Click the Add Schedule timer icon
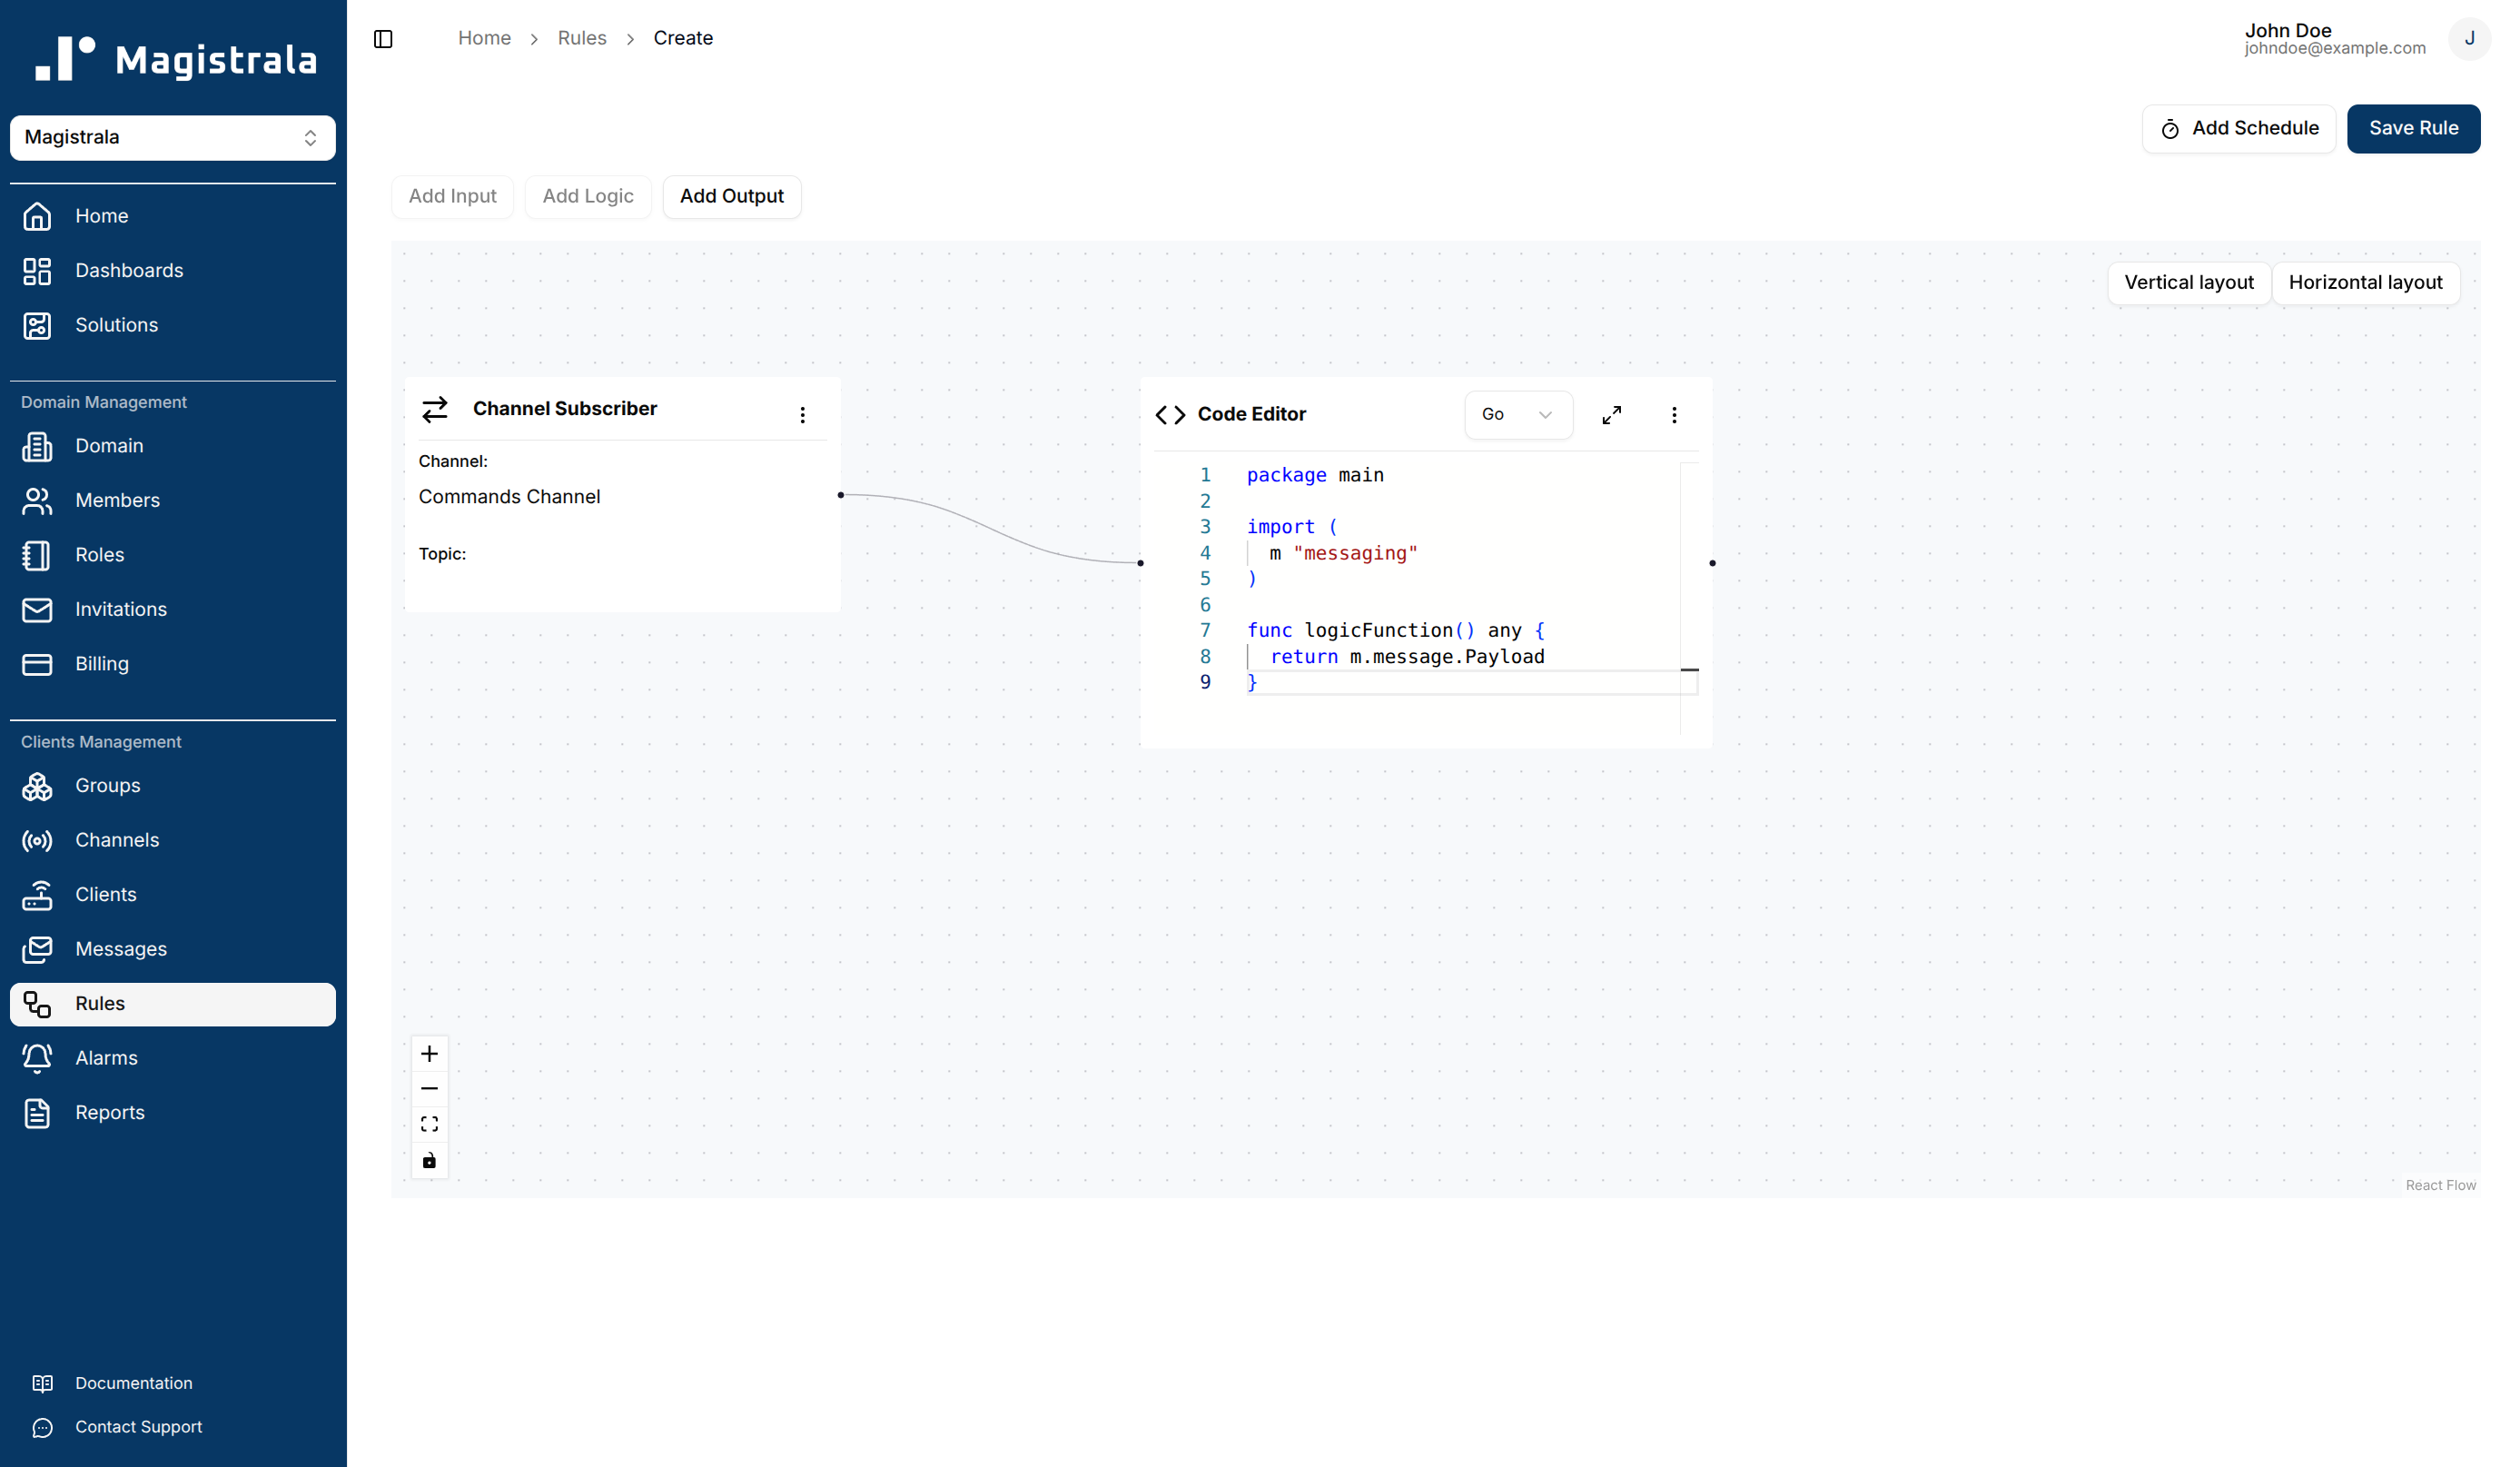The width and height of the screenshot is (2520, 1467). click(2169, 129)
